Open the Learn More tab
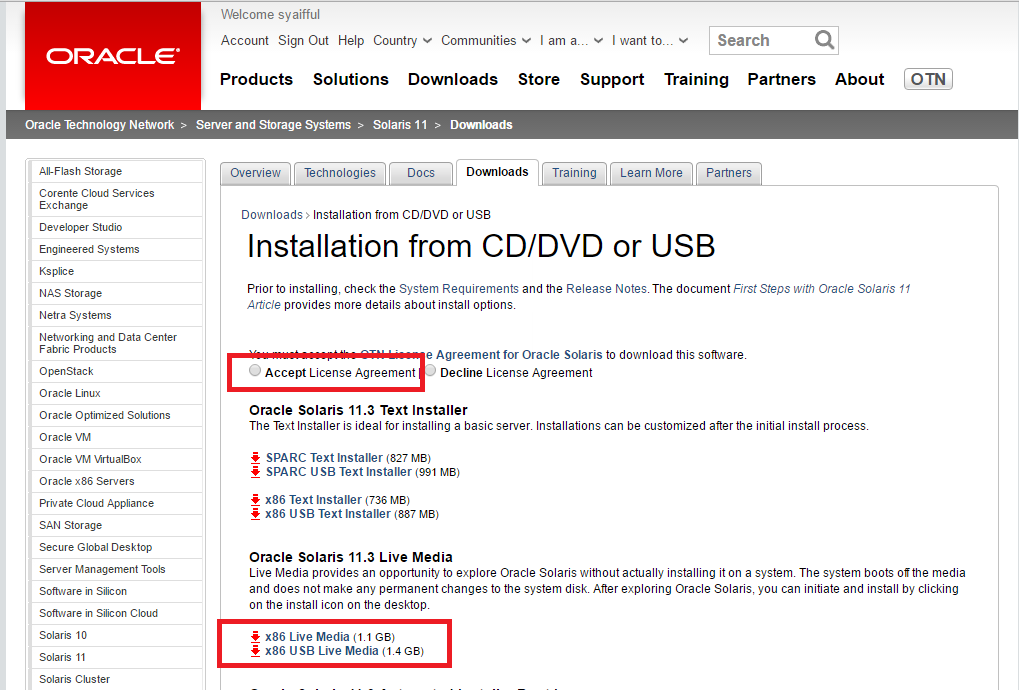 click(x=651, y=173)
